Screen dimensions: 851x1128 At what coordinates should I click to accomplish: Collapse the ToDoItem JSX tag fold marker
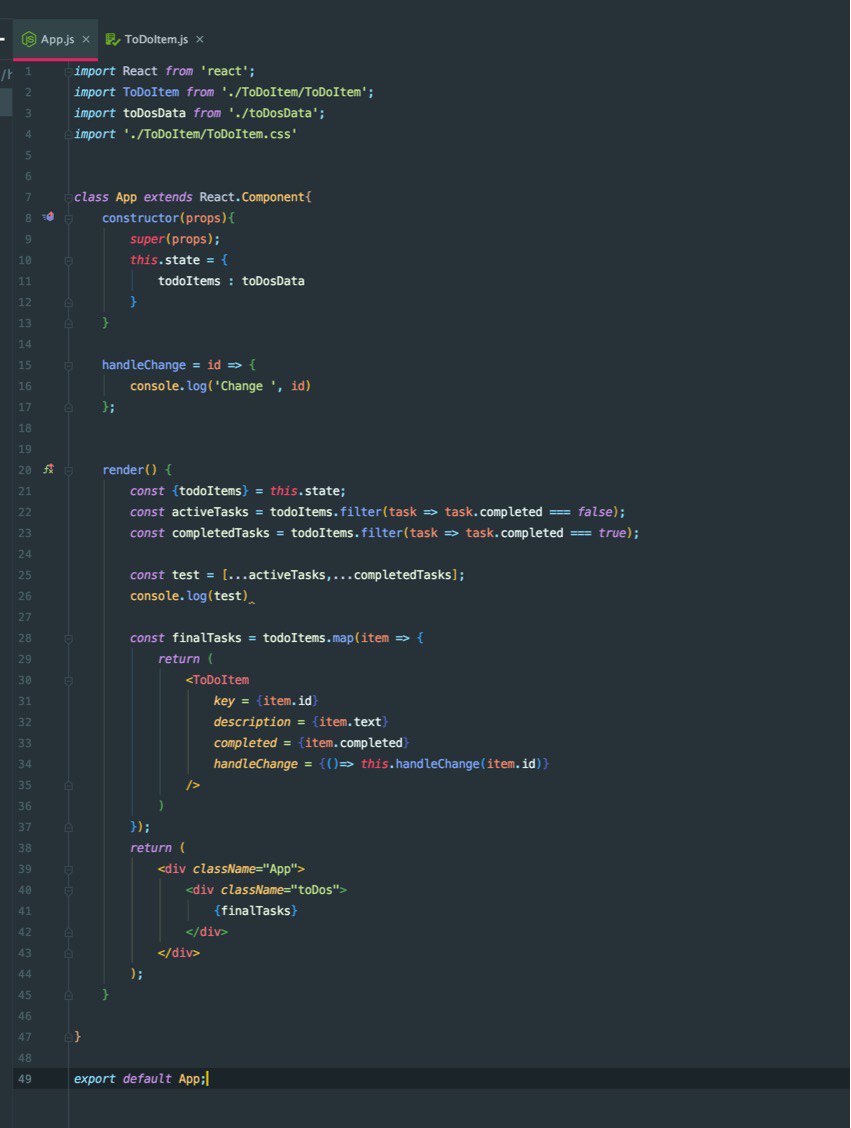coord(68,681)
